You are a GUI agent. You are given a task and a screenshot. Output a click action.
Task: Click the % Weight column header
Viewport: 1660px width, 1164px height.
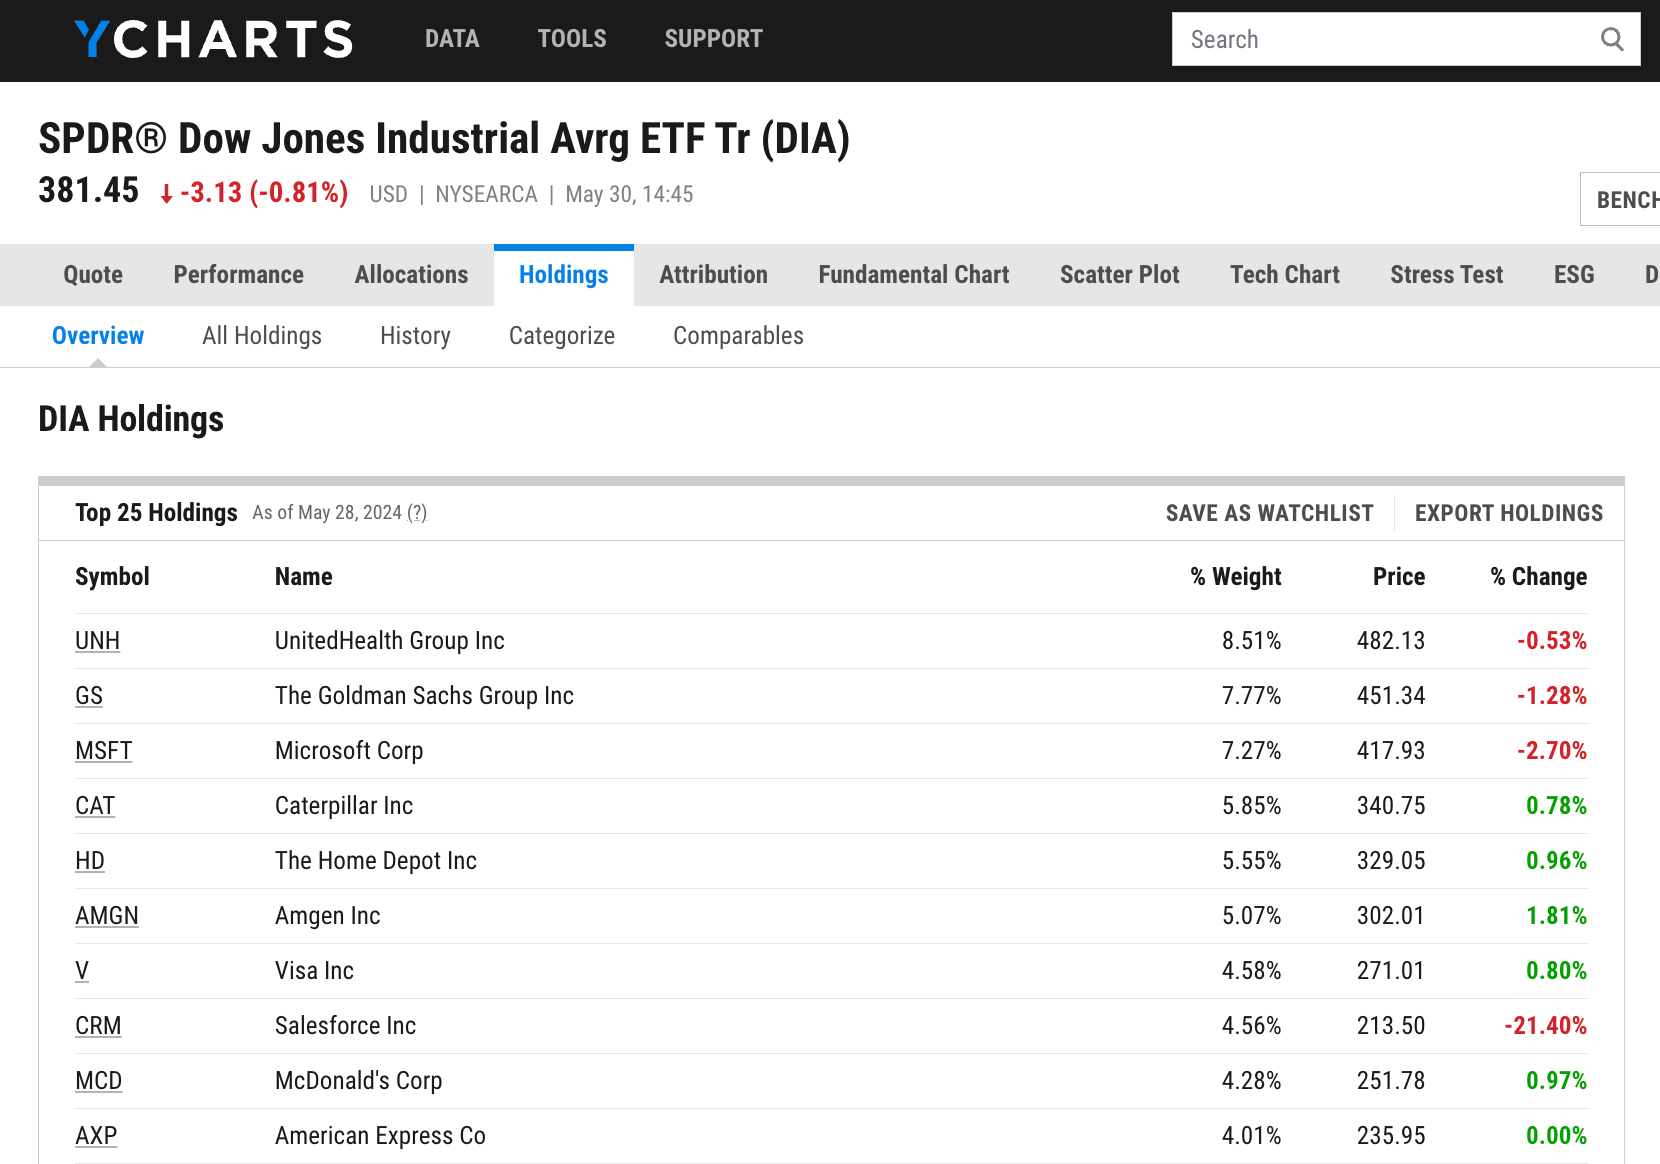point(1236,577)
